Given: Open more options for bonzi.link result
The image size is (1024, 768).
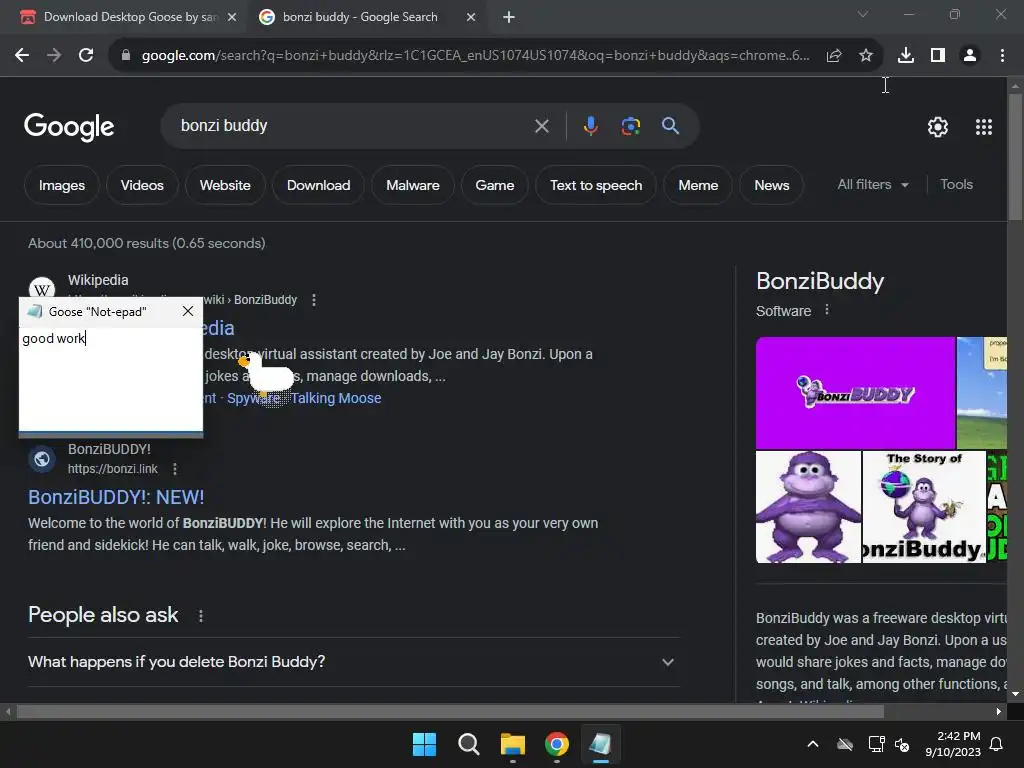Looking at the screenshot, I should [174, 469].
